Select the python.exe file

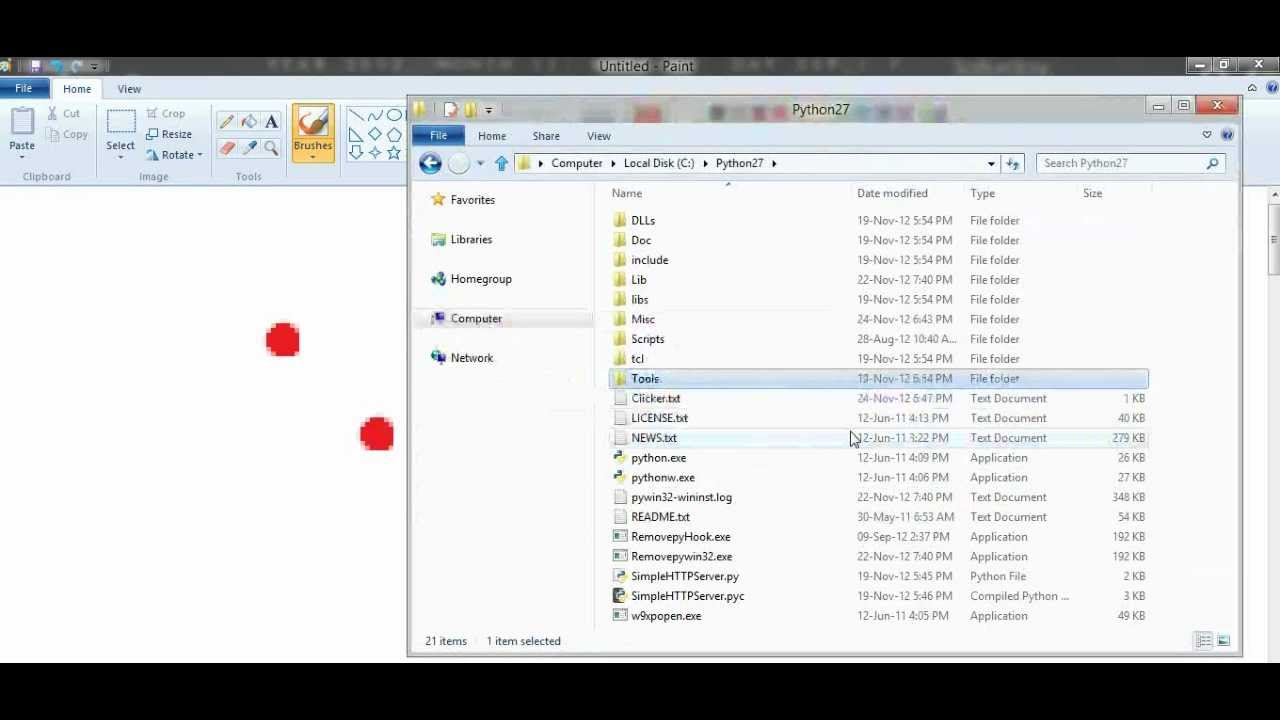click(x=878, y=458)
